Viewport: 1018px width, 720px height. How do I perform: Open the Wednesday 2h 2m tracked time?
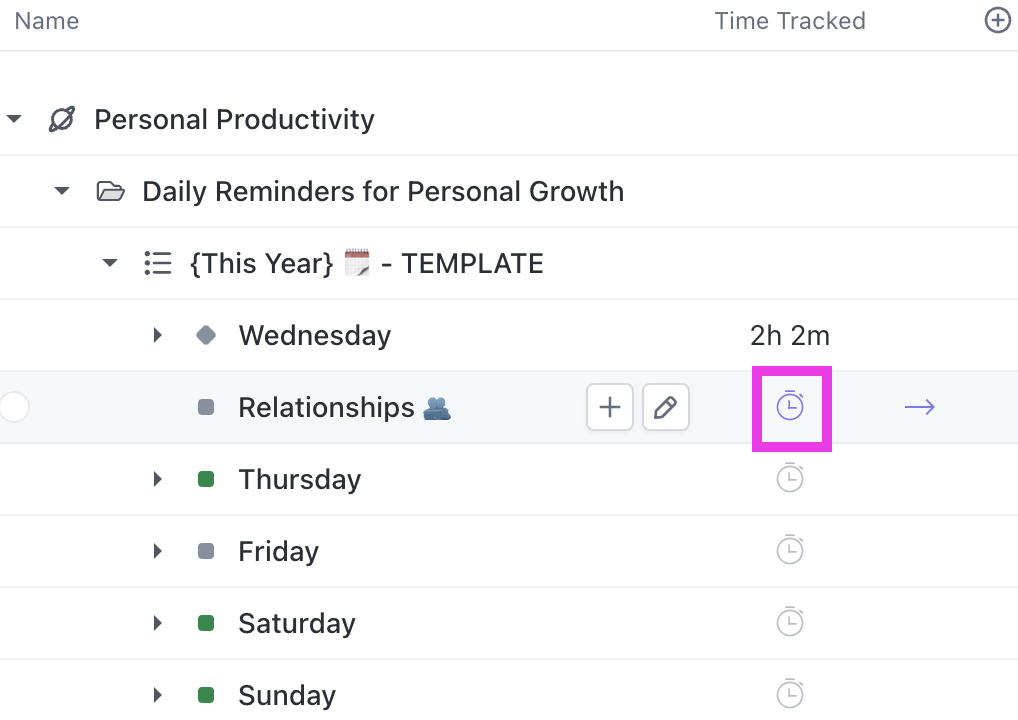point(790,335)
